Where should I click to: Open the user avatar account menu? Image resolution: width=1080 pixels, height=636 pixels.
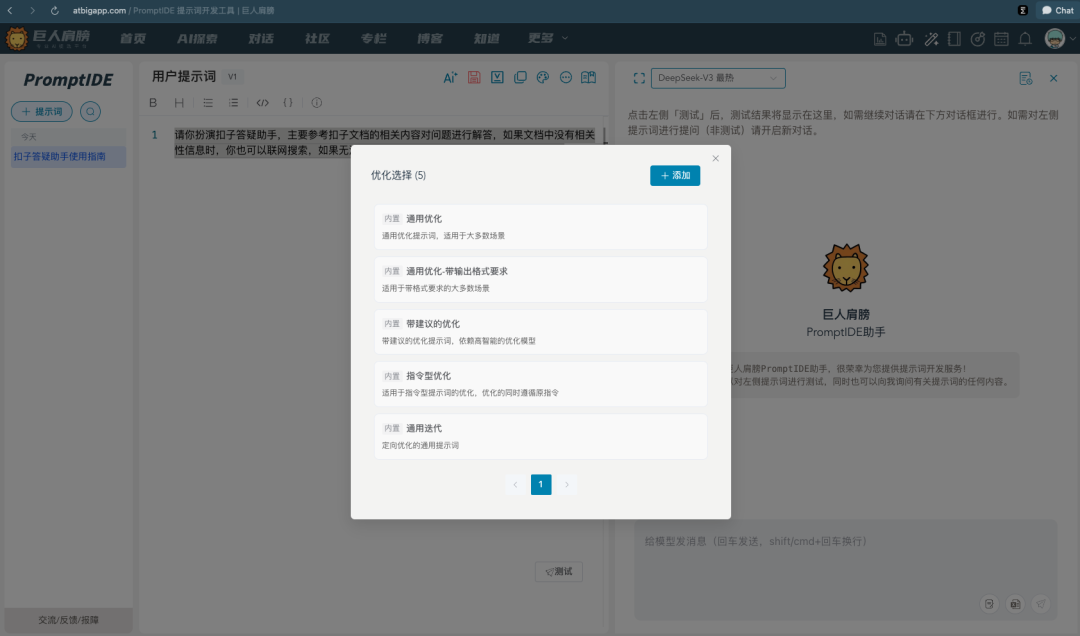pyautogui.click(x=1058, y=39)
